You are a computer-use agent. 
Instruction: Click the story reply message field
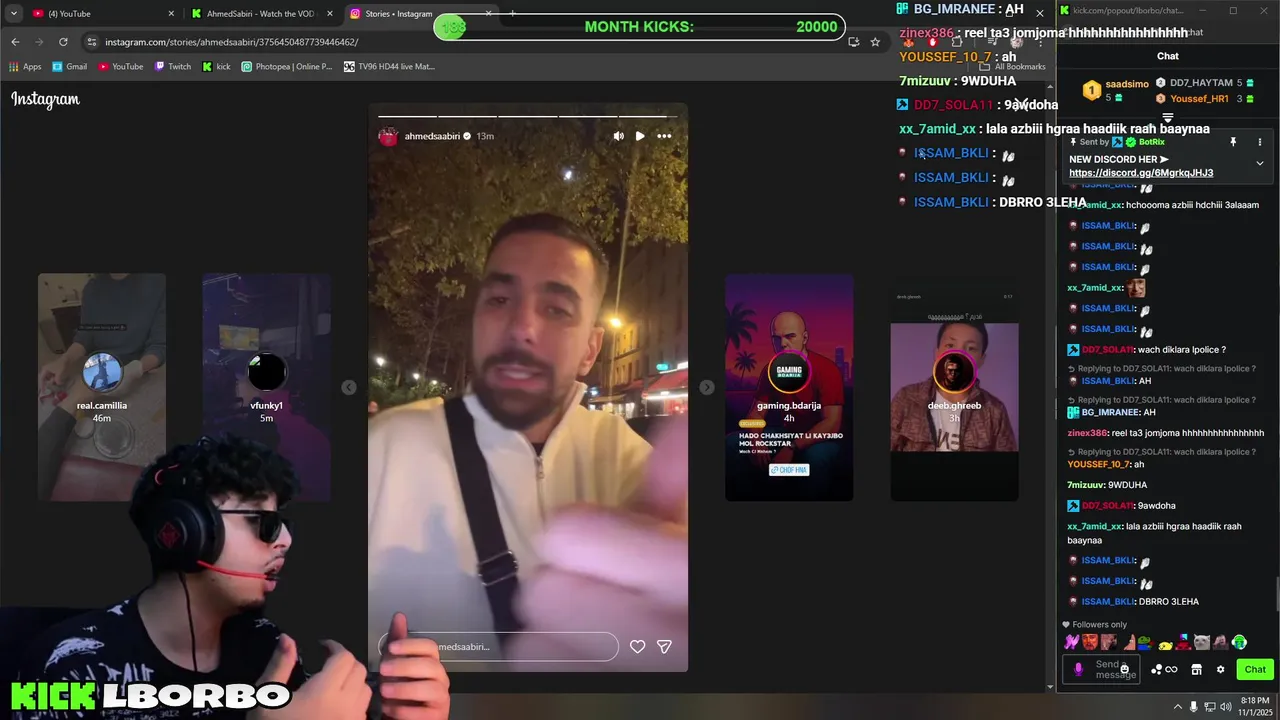tap(499, 647)
